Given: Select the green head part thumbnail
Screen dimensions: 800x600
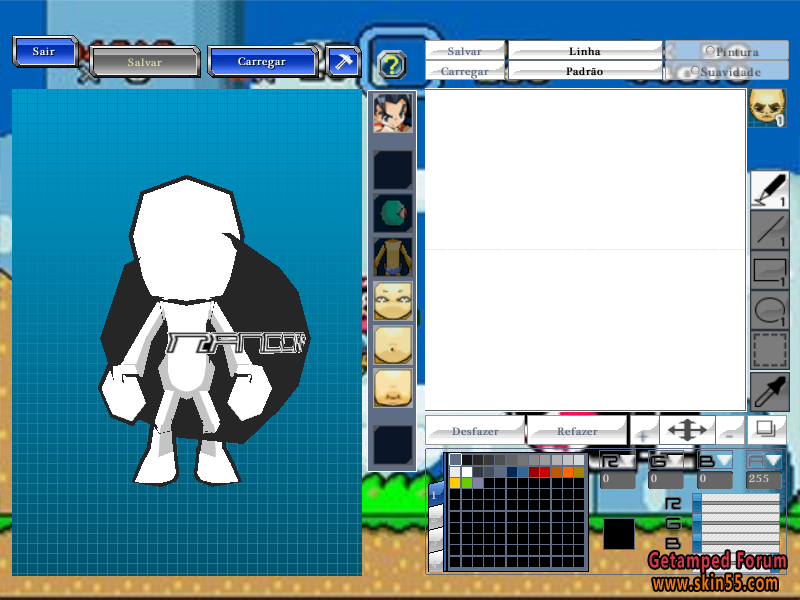Looking at the screenshot, I should 392,213.
